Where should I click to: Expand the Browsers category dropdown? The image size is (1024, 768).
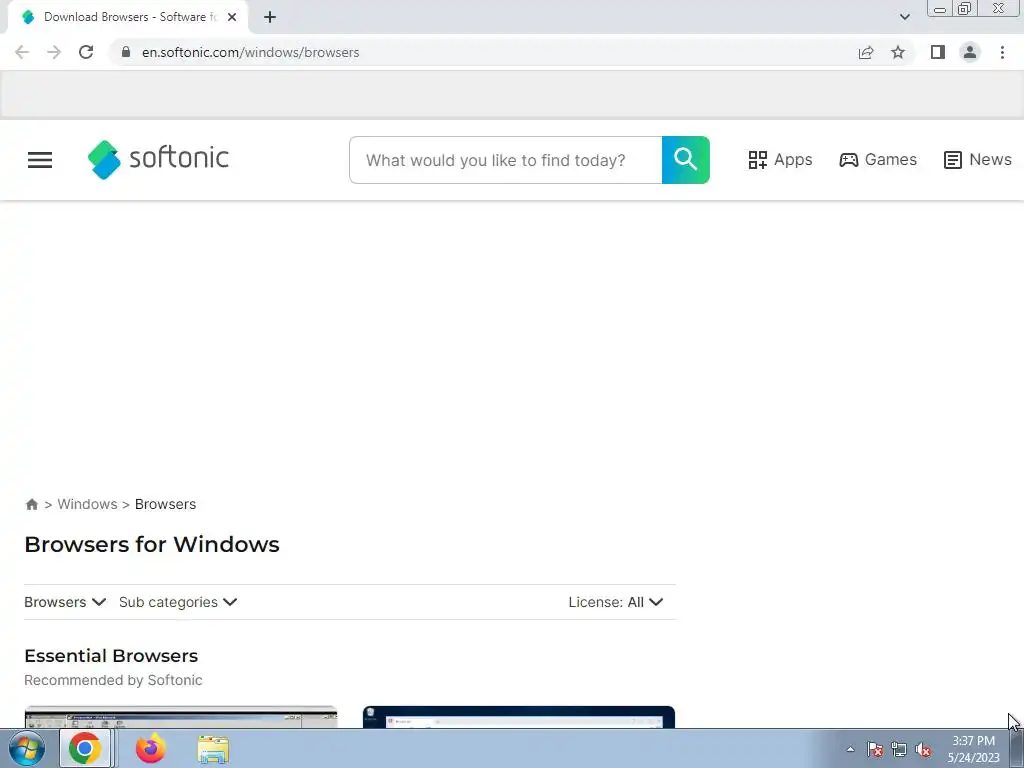[65, 602]
